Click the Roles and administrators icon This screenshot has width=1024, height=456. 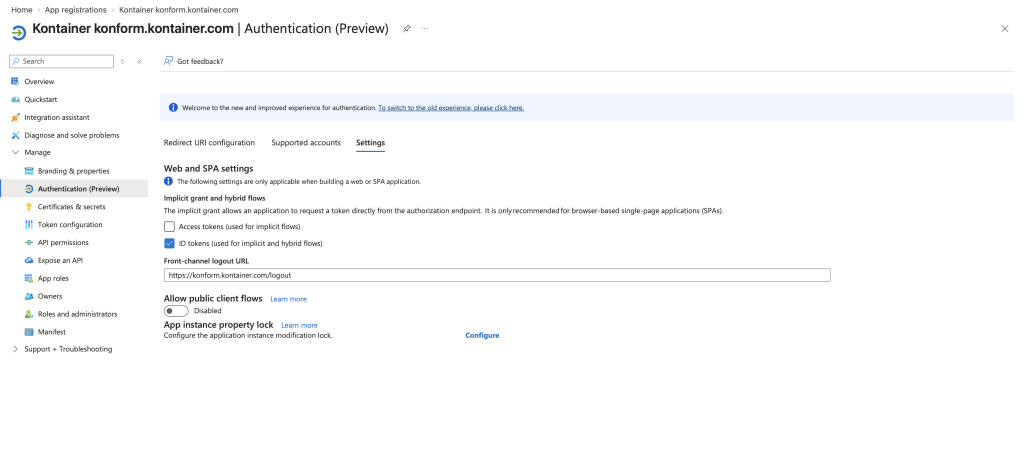29,314
